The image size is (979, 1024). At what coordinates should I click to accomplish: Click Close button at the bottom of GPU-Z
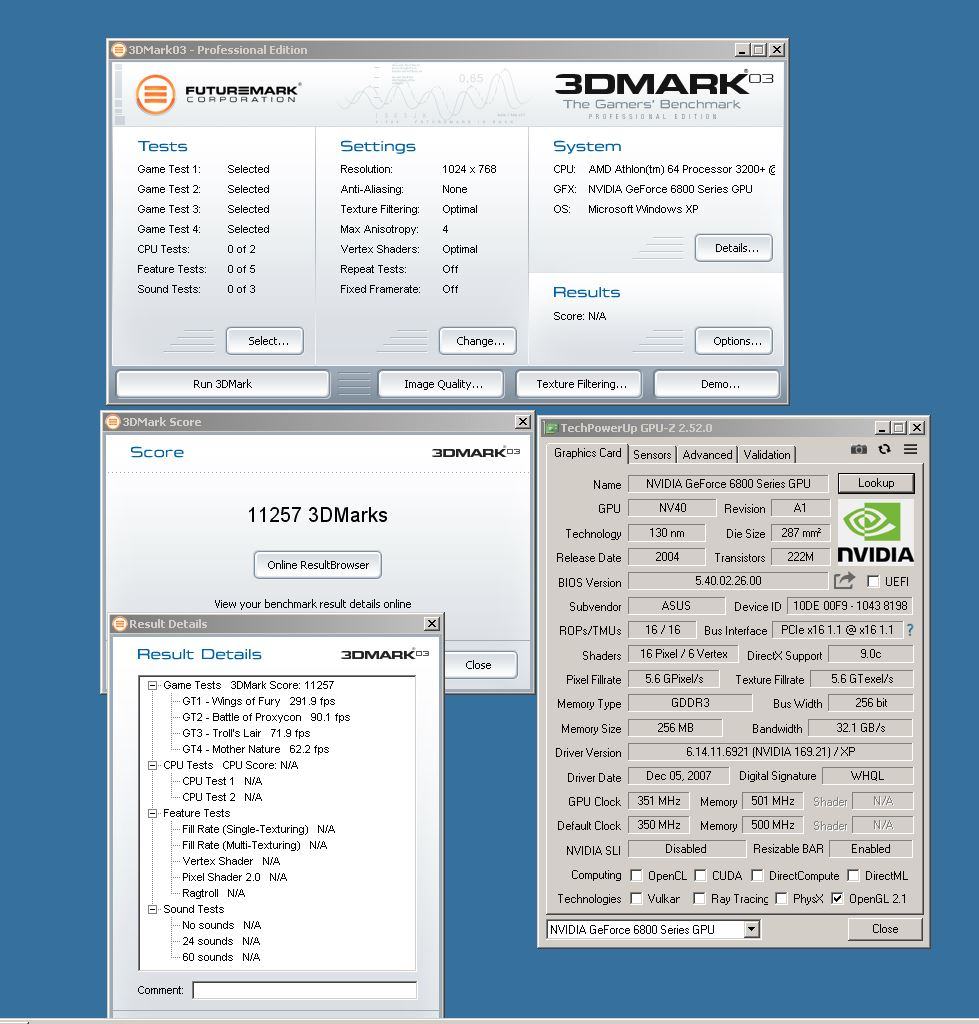coord(885,929)
